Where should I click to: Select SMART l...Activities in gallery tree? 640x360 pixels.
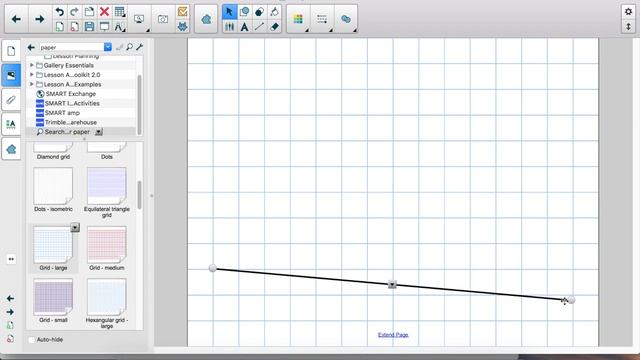pos(72,103)
